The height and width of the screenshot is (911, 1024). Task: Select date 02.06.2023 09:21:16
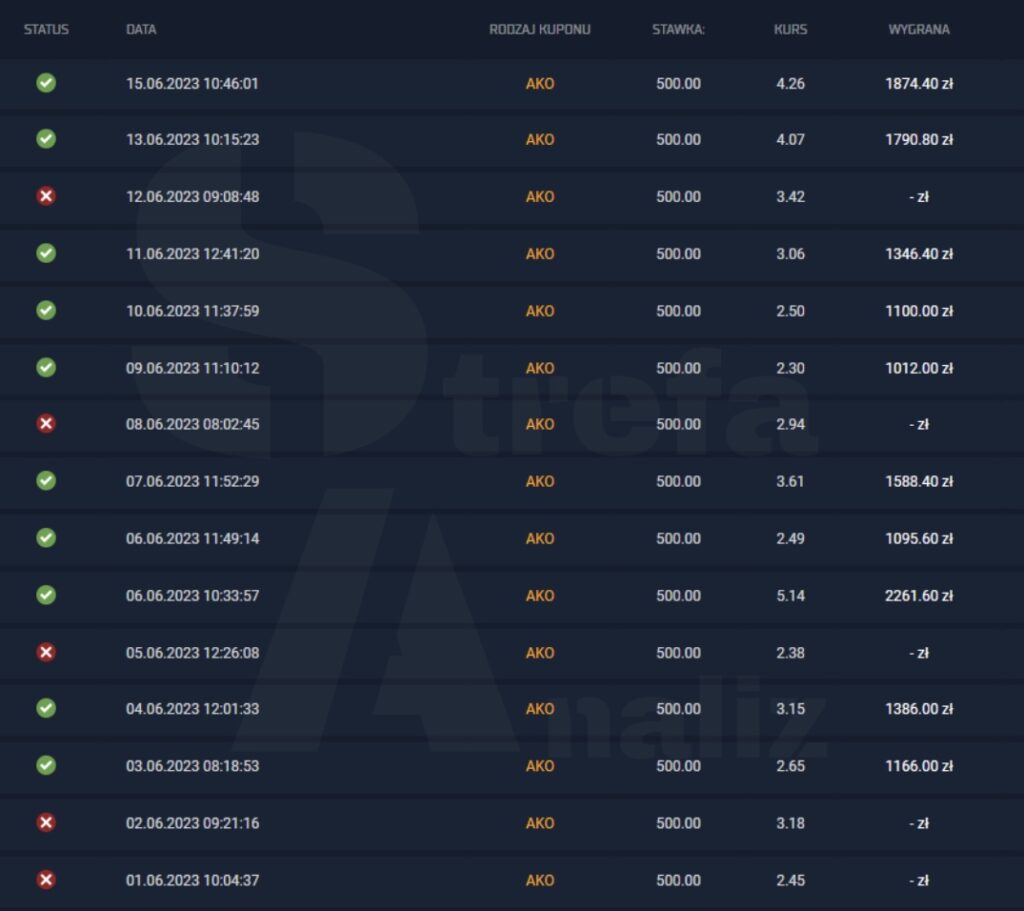pyautogui.click(x=192, y=823)
